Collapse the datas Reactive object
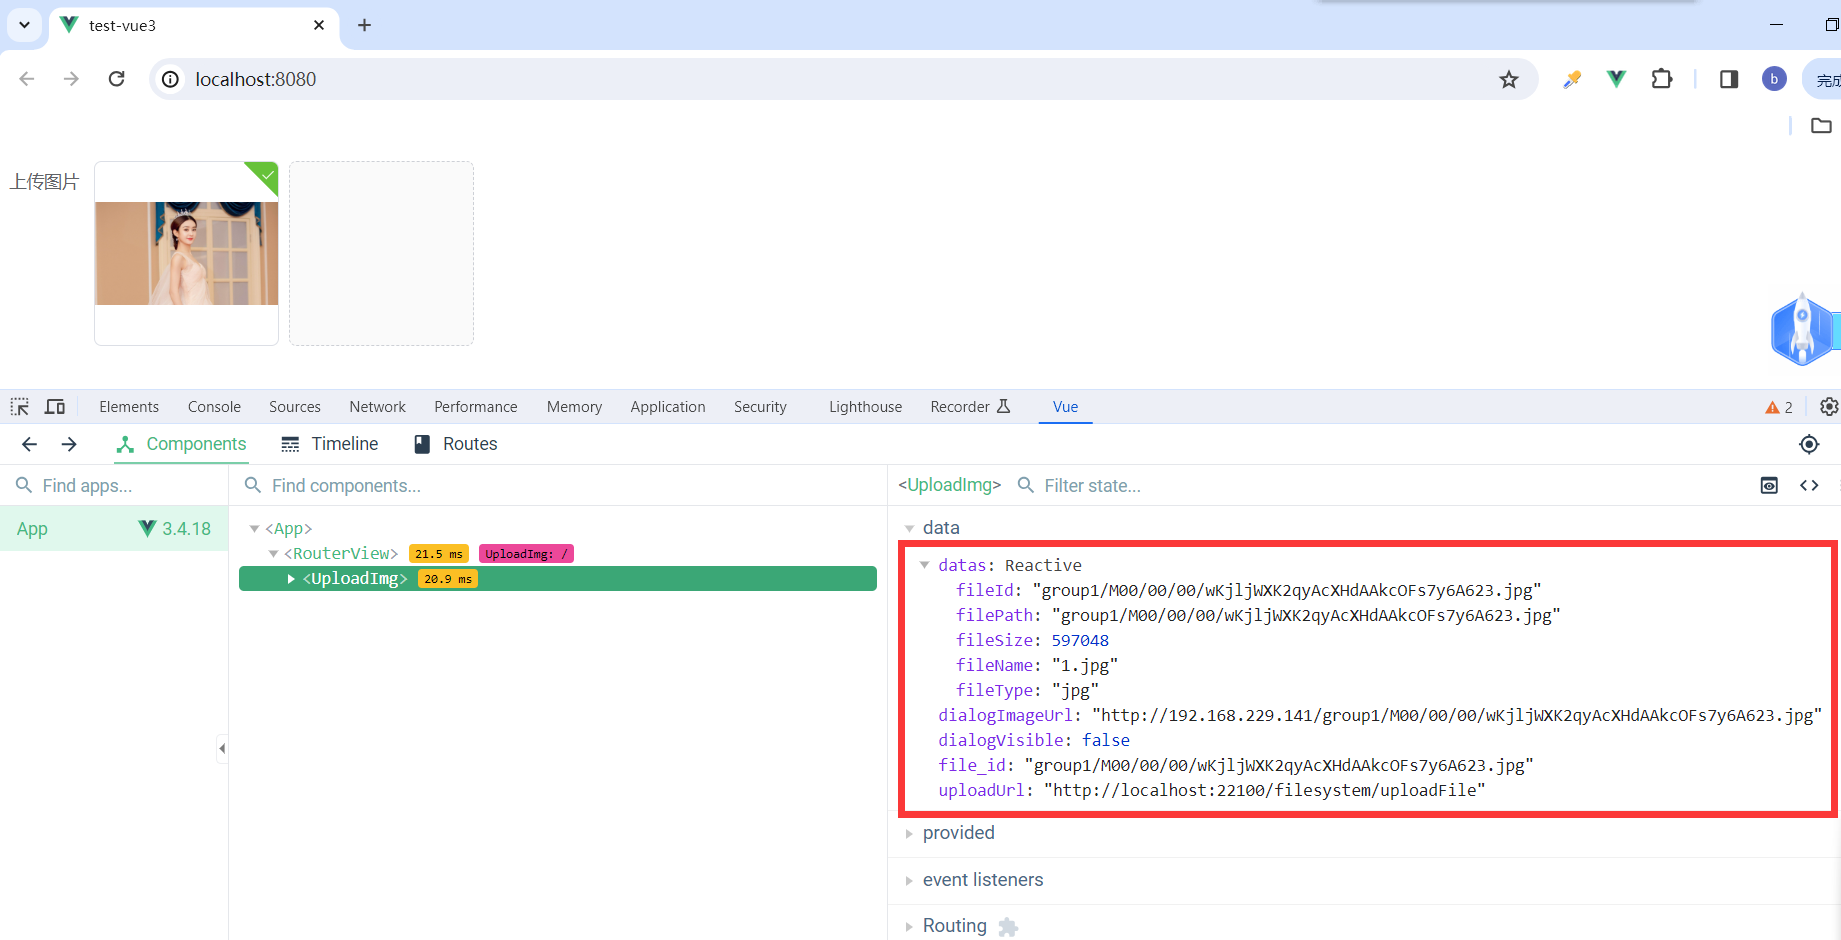The width and height of the screenshot is (1841, 940). pos(925,565)
